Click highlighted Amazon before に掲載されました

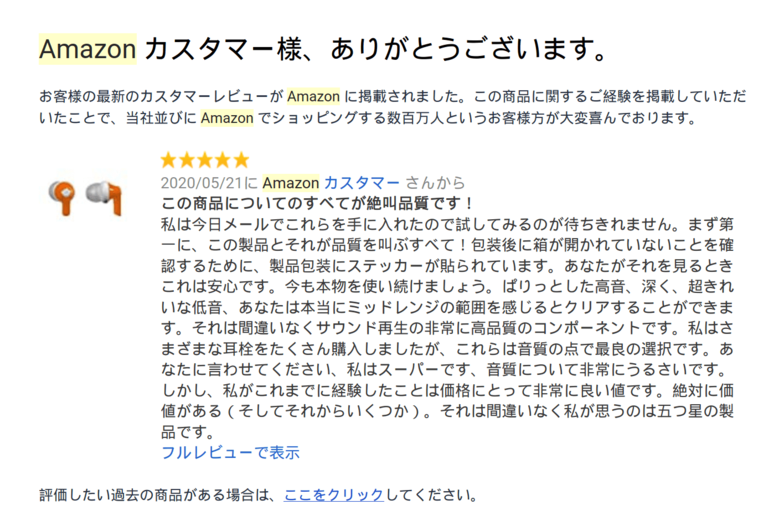coord(313,97)
